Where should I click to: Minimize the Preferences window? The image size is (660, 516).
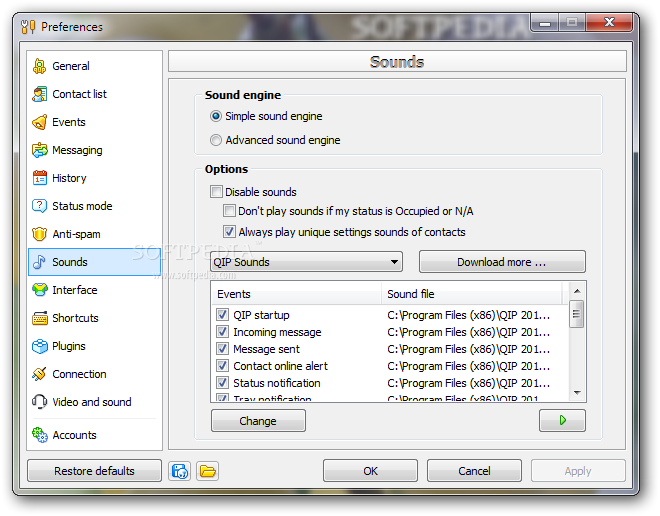(x=545, y=22)
